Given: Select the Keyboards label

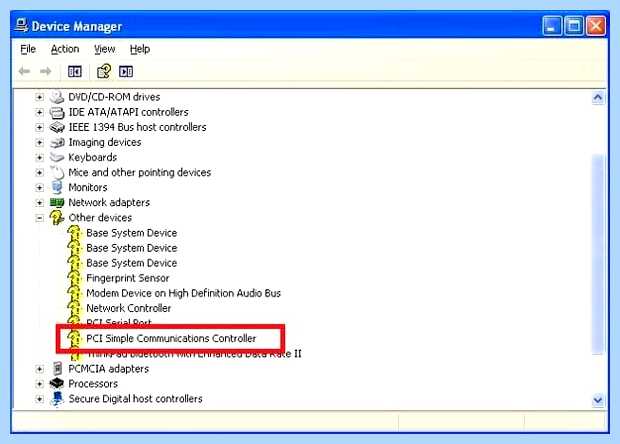Looking at the screenshot, I should (93, 157).
